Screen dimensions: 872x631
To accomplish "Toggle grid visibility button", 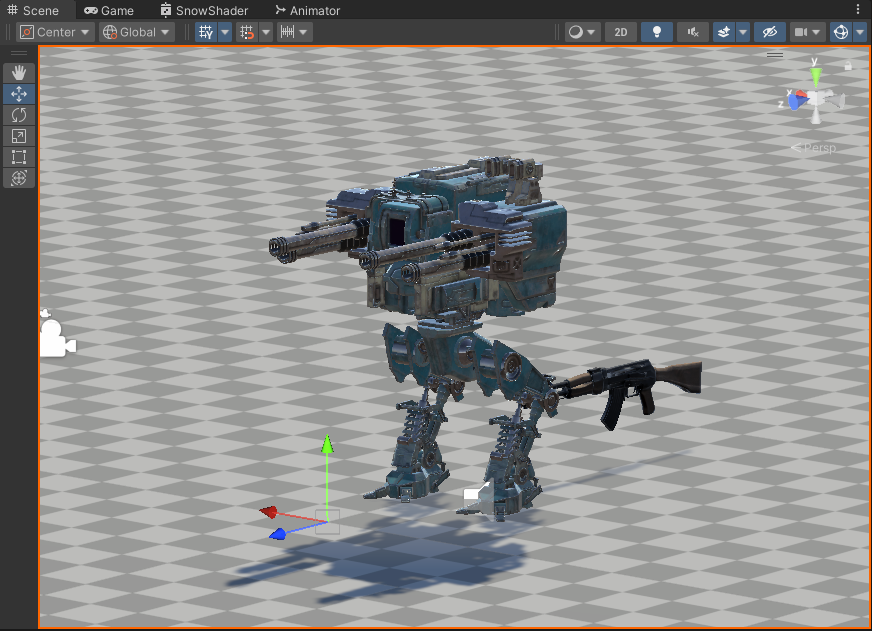I will click(206, 32).
